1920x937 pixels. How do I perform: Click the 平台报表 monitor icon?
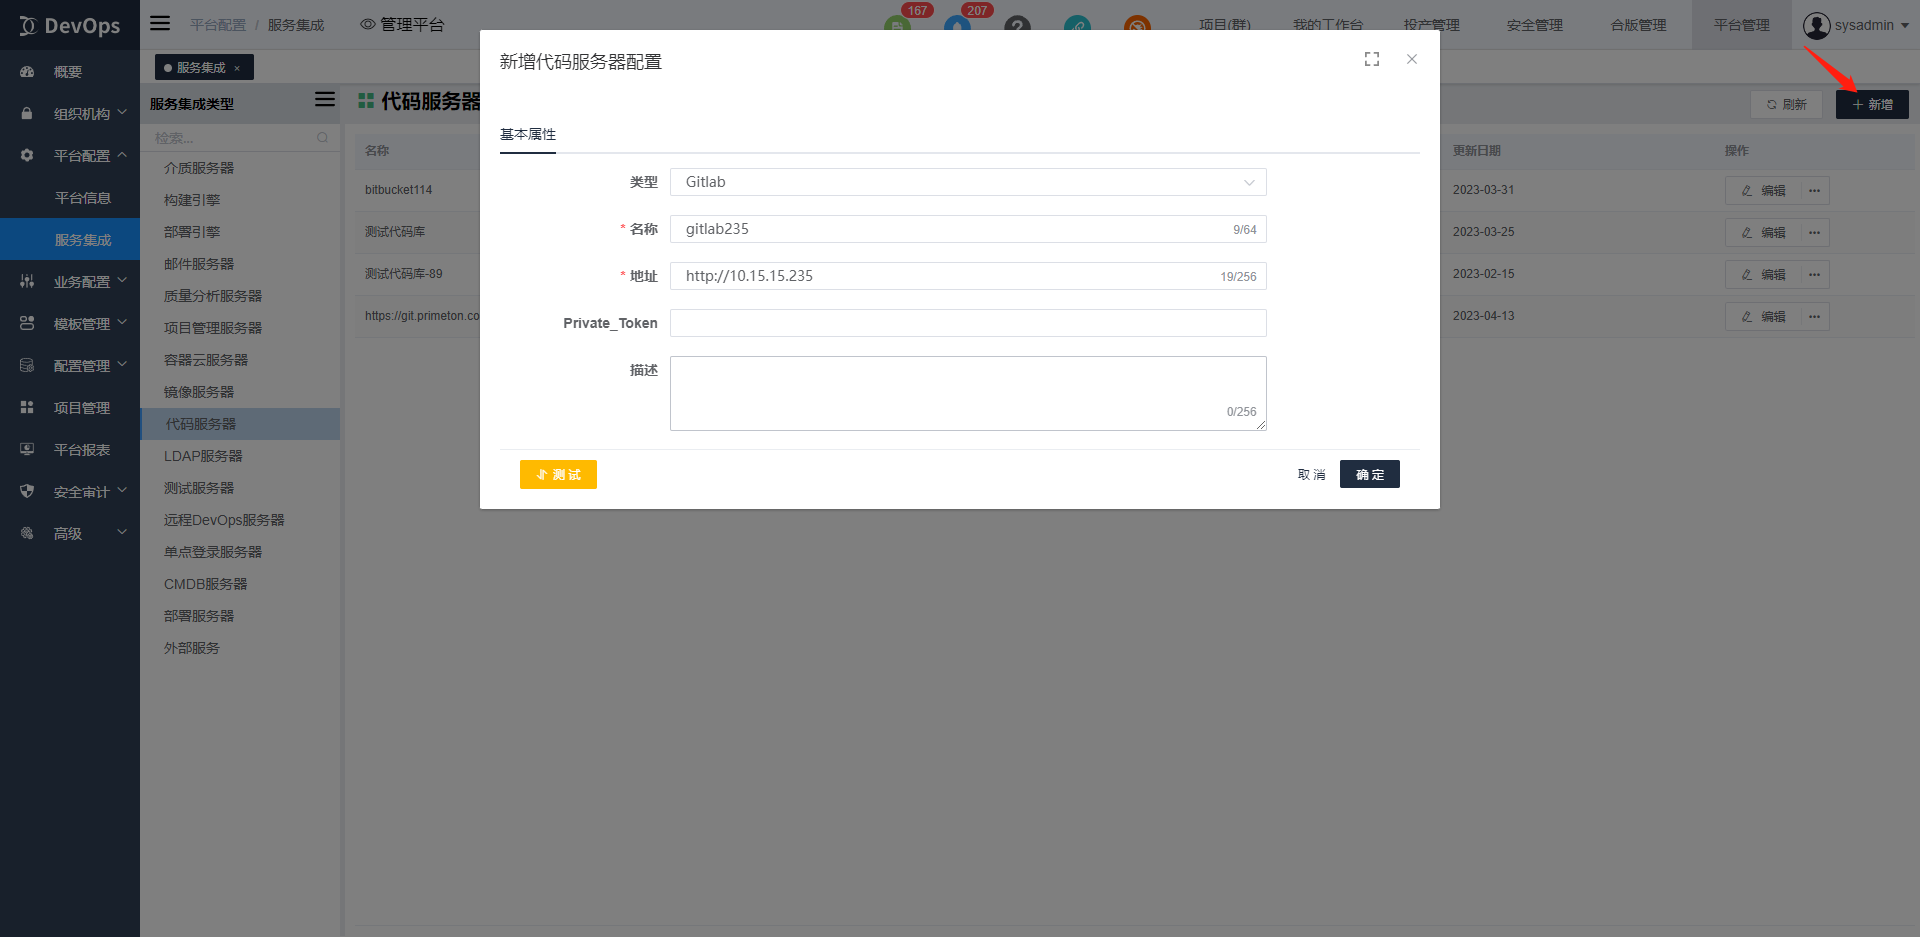pos(27,450)
